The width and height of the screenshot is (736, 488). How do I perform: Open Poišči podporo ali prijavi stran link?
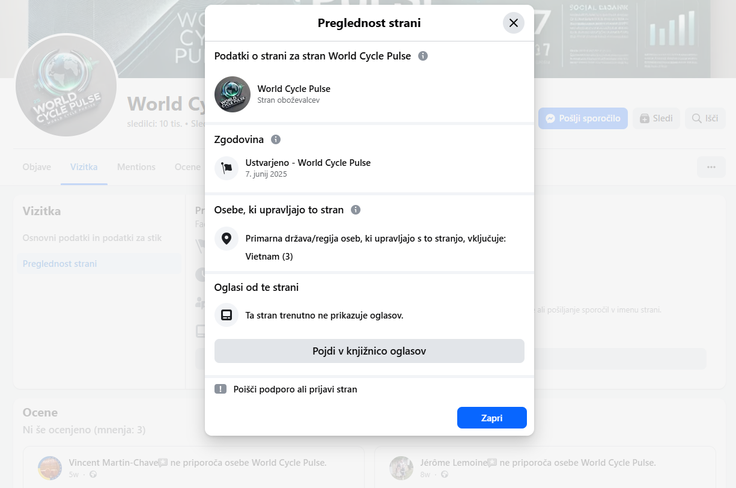click(x=295, y=389)
